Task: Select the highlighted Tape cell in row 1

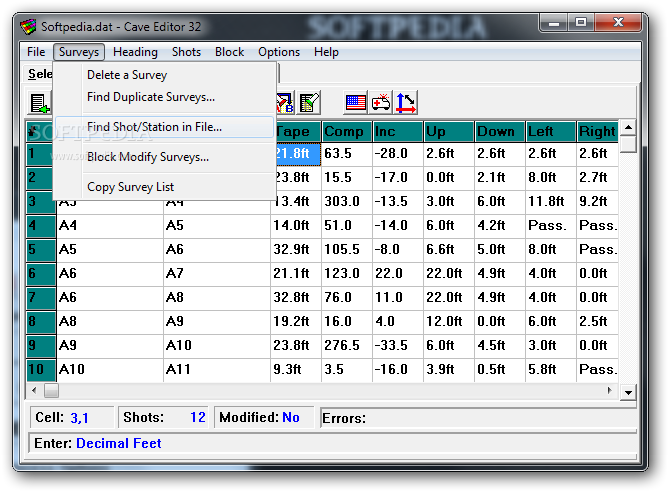Action: click(x=298, y=154)
